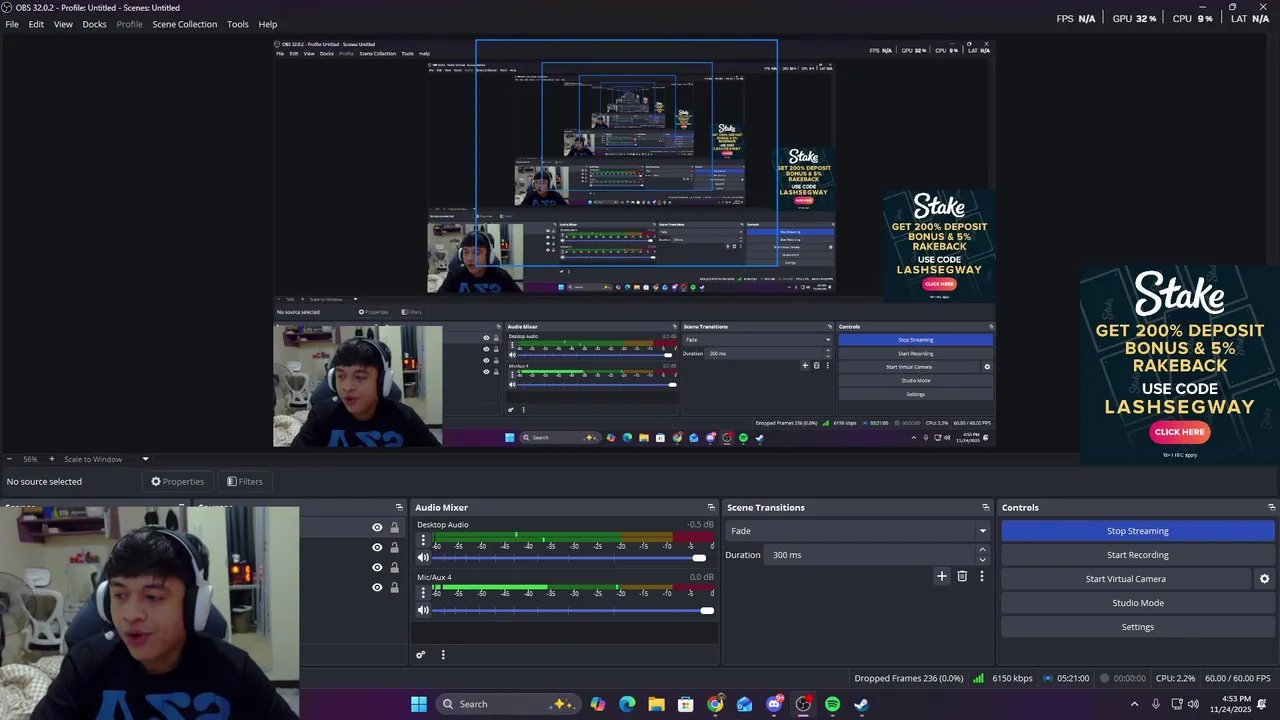Click the large Stake ad in preview
This screenshot has width=1280, height=720.
point(1180,364)
